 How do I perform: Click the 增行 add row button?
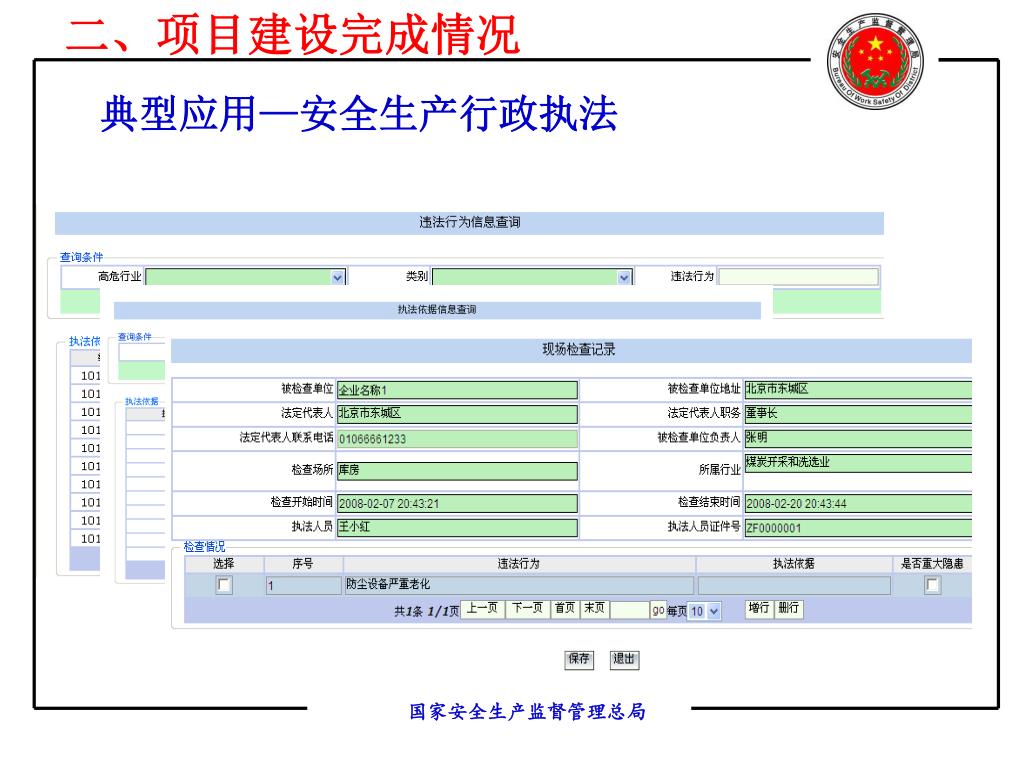pyautogui.click(x=759, y=609)
